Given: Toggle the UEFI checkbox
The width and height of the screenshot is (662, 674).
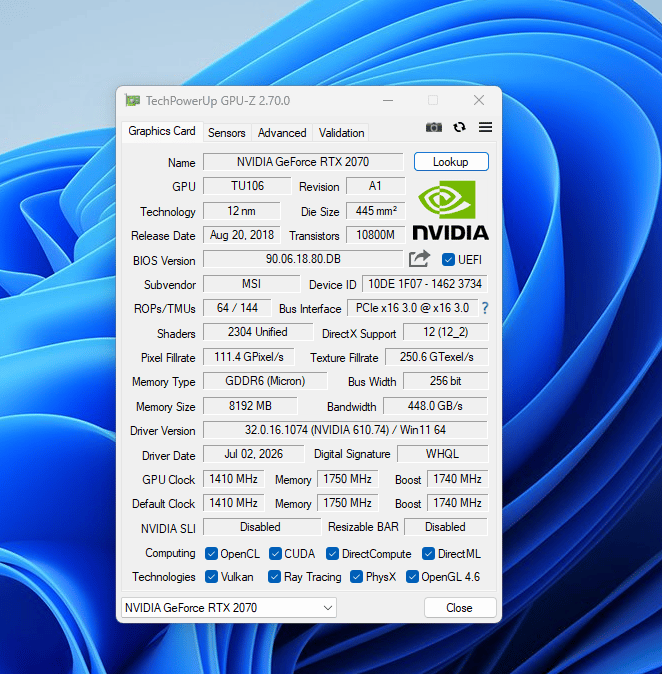Looking at the screenshot, I should coord(448,260).
